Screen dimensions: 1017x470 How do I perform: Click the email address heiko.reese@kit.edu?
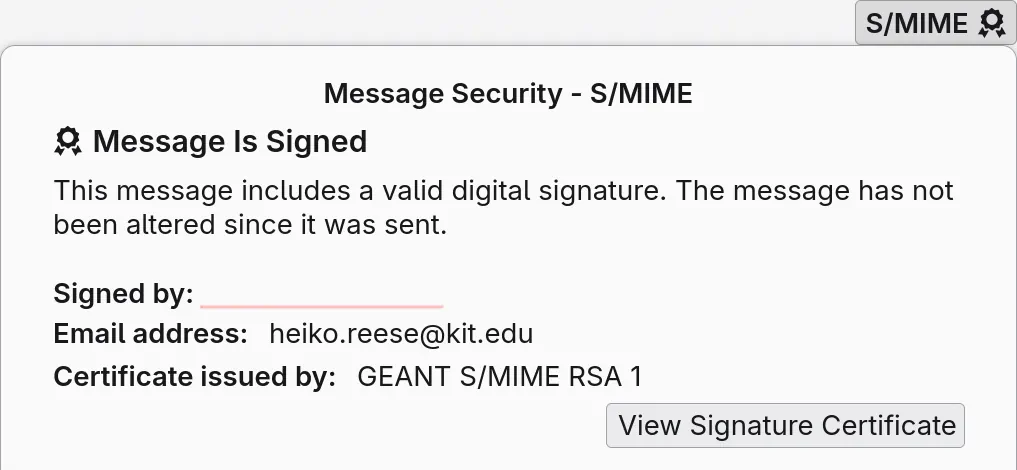[x=401, y=334]
